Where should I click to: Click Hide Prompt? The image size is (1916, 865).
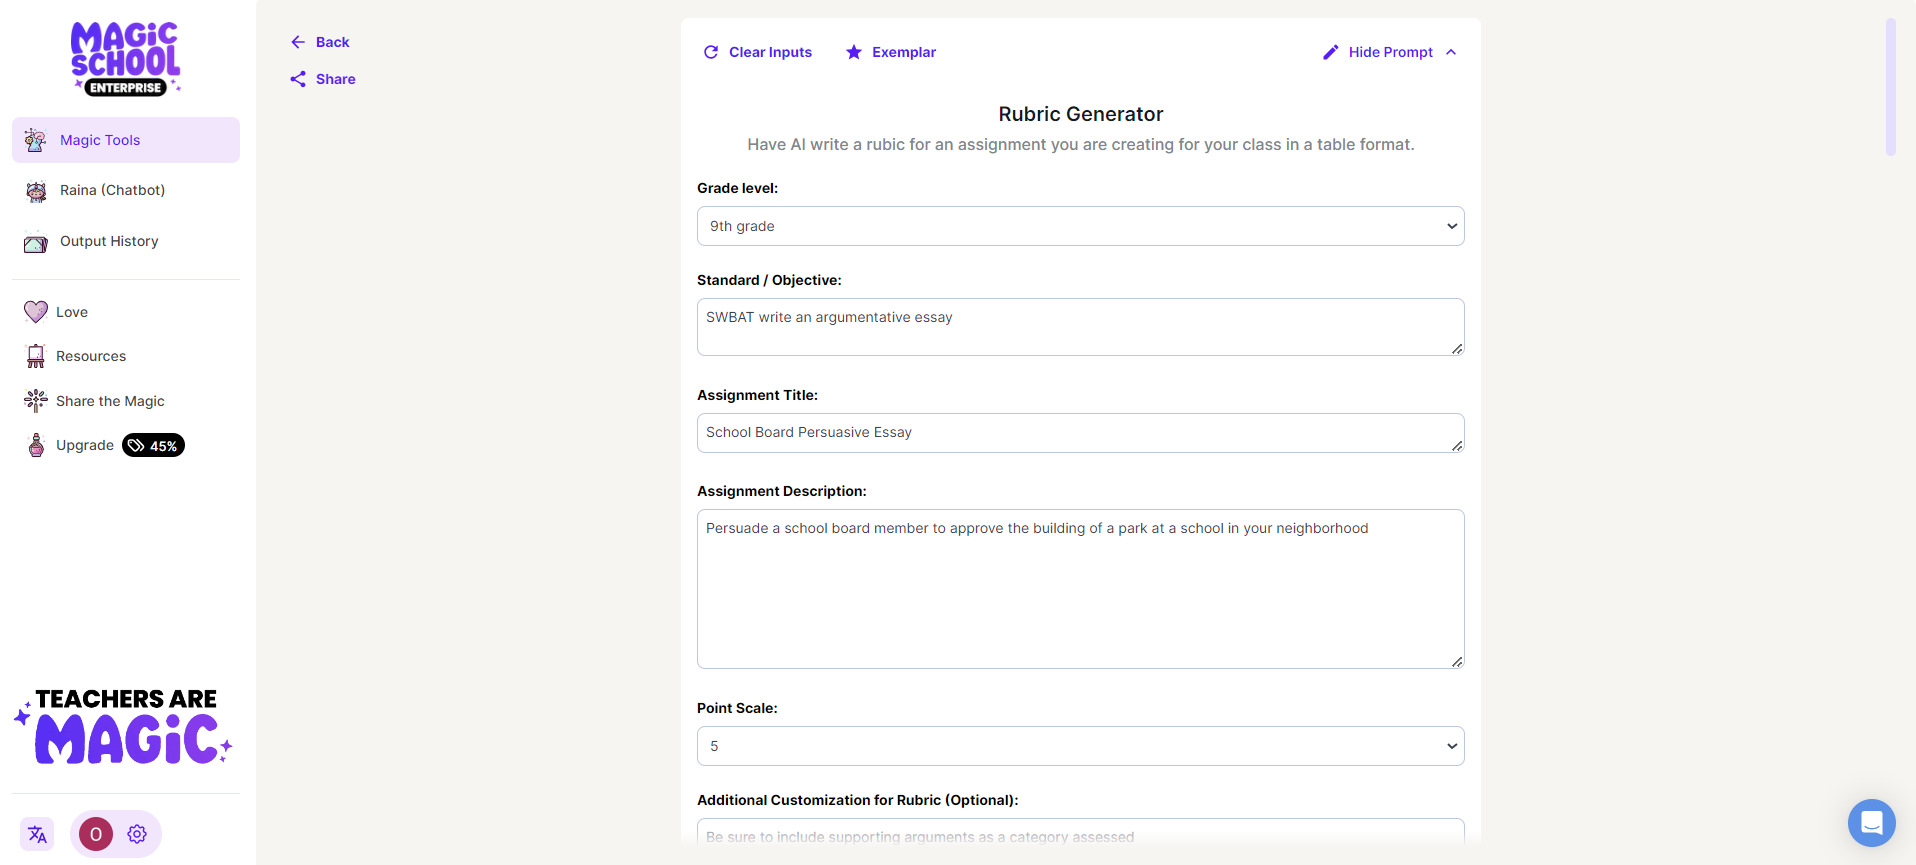[1390, 52]
